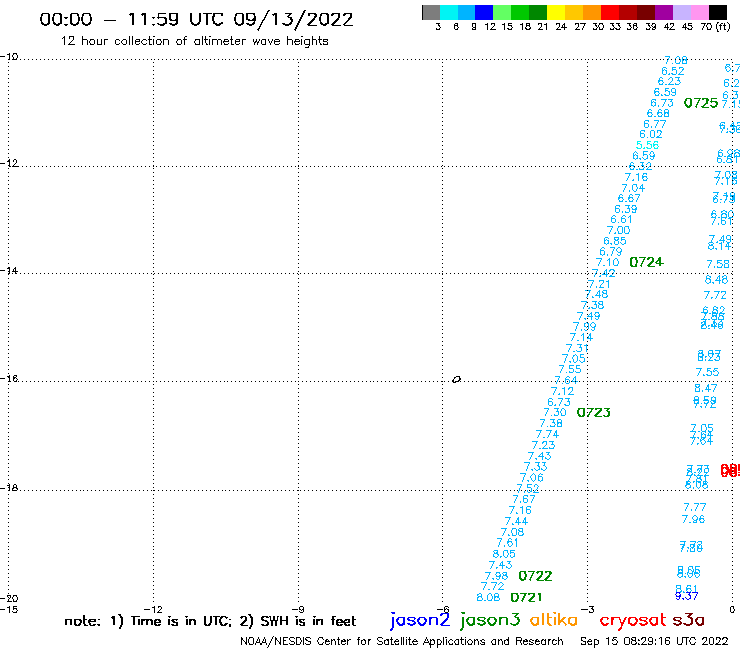Select the 'cryosat' satellite legend label
Screen dimensions: 740x650
pos(633,620)
